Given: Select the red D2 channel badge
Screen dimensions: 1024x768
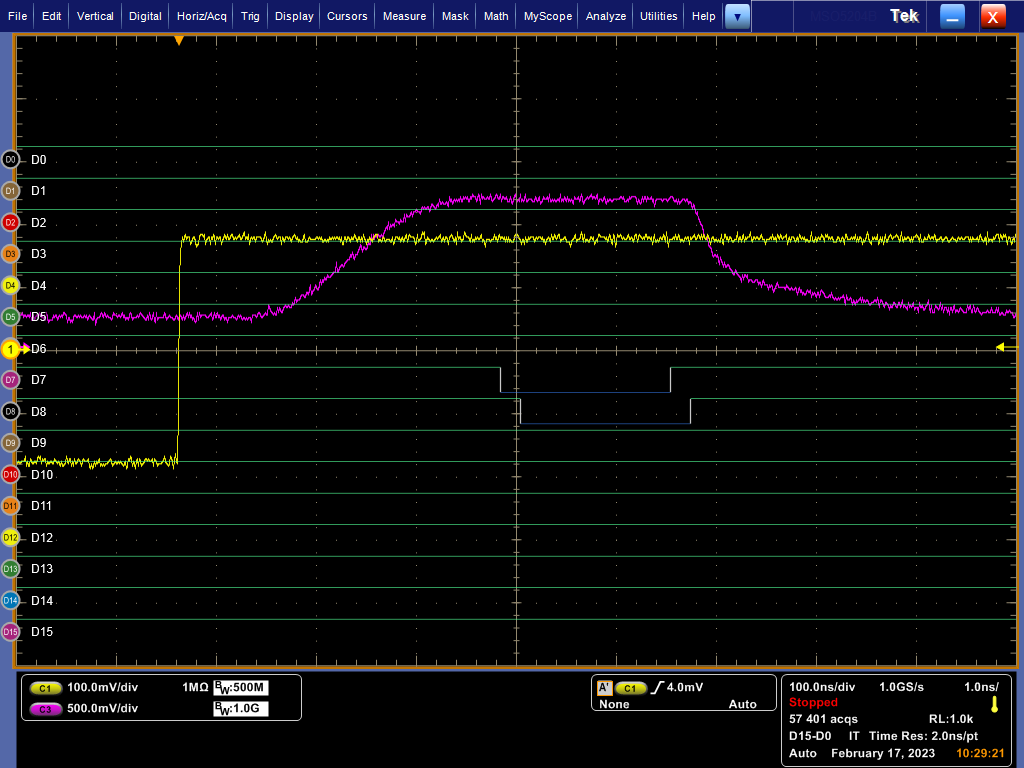Looking at the screenshot, I should click(x=11, y=222).
